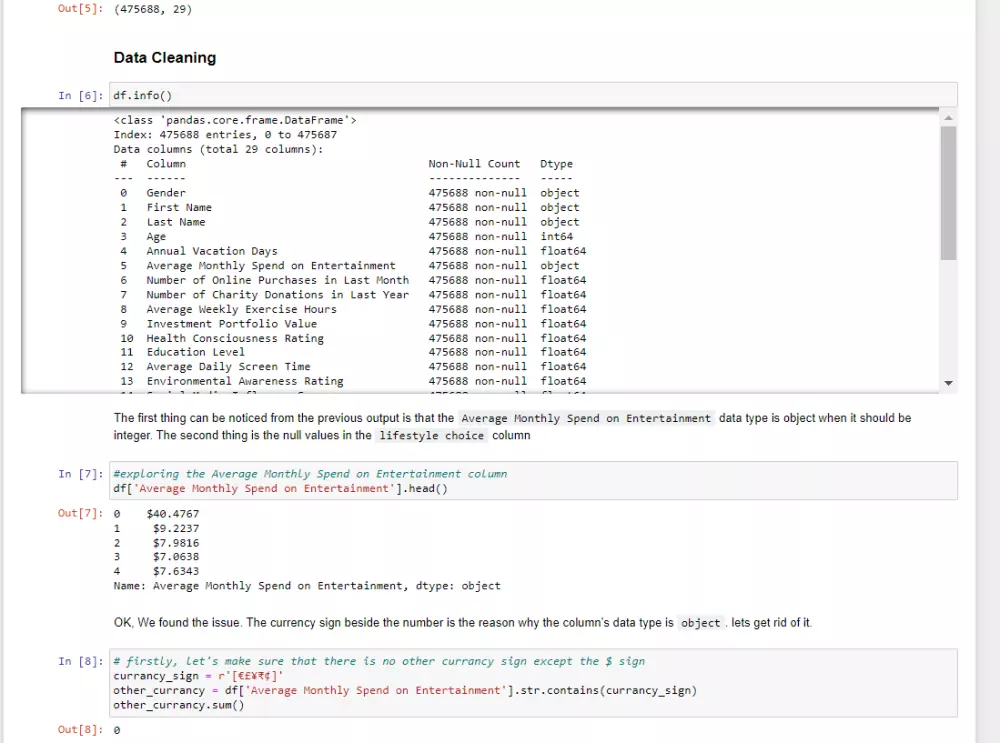Click the '$40.4767' value in Out[7]
The height and width of the screenshot is (743, 1000).
pyautogui.click(x=172, y=514)
